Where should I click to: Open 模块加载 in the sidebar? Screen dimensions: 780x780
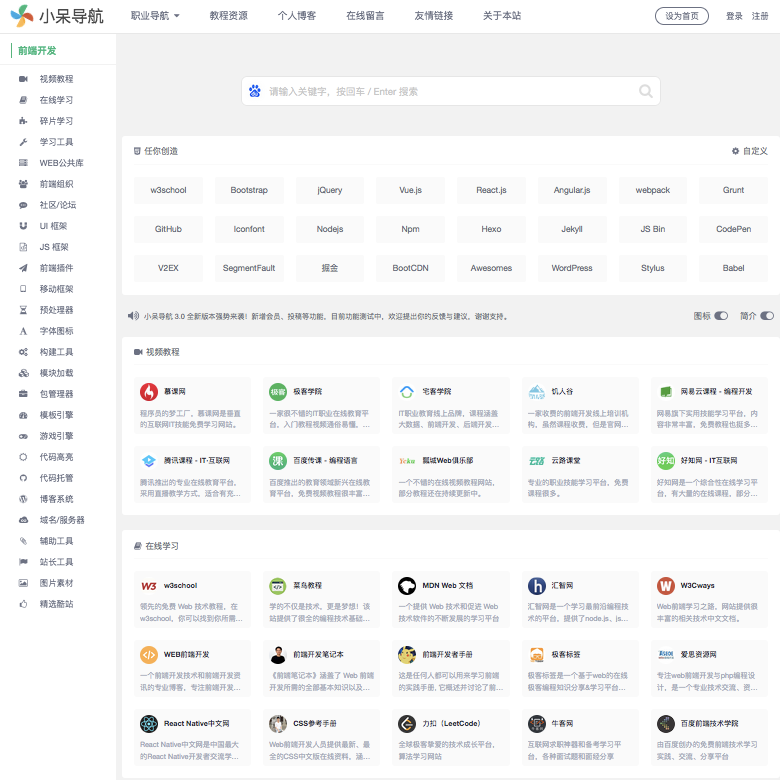click(58, 373)
